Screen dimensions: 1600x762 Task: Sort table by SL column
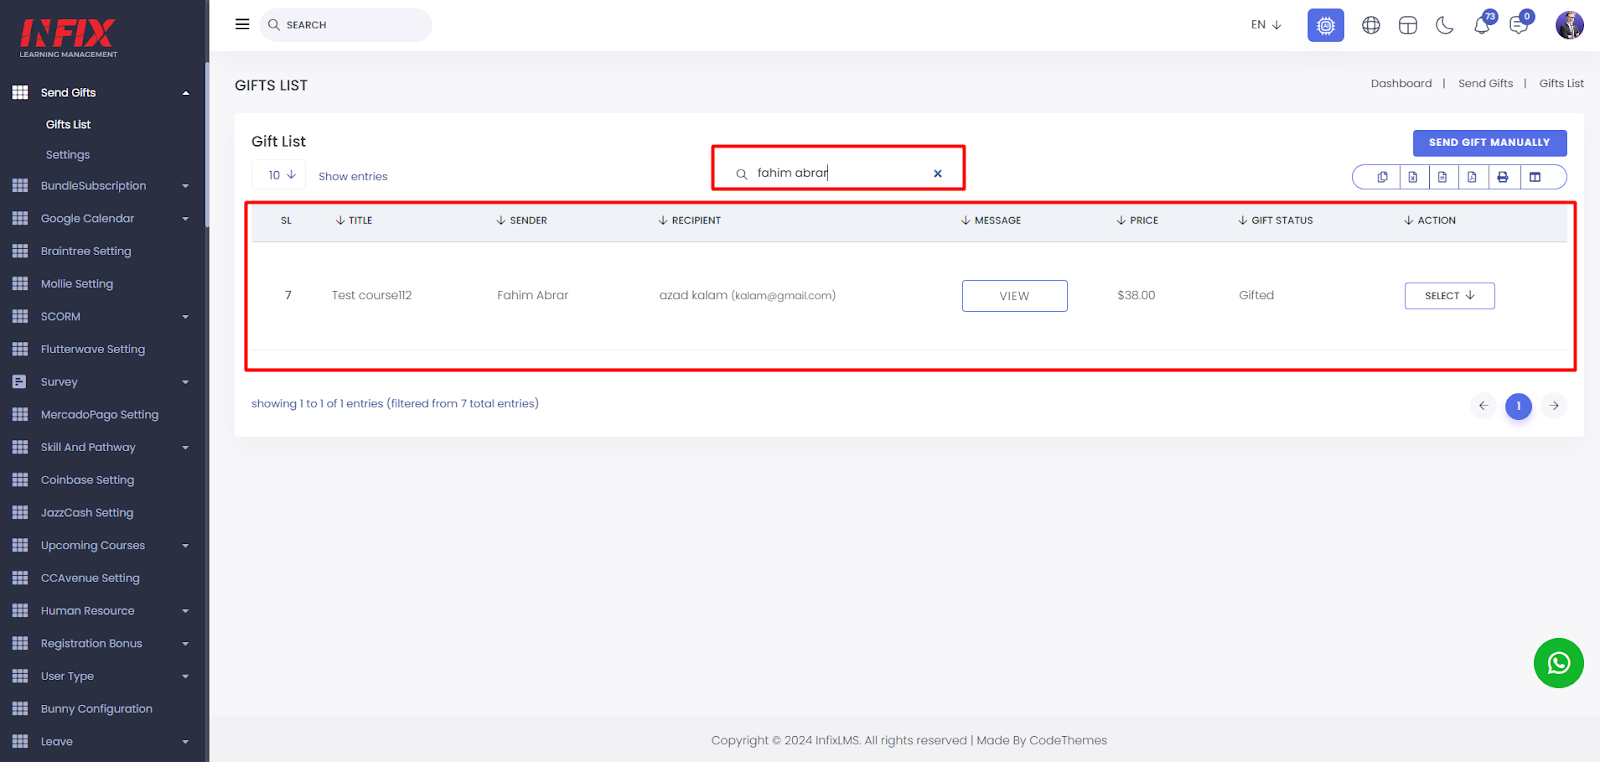click(x=286, y=221)
